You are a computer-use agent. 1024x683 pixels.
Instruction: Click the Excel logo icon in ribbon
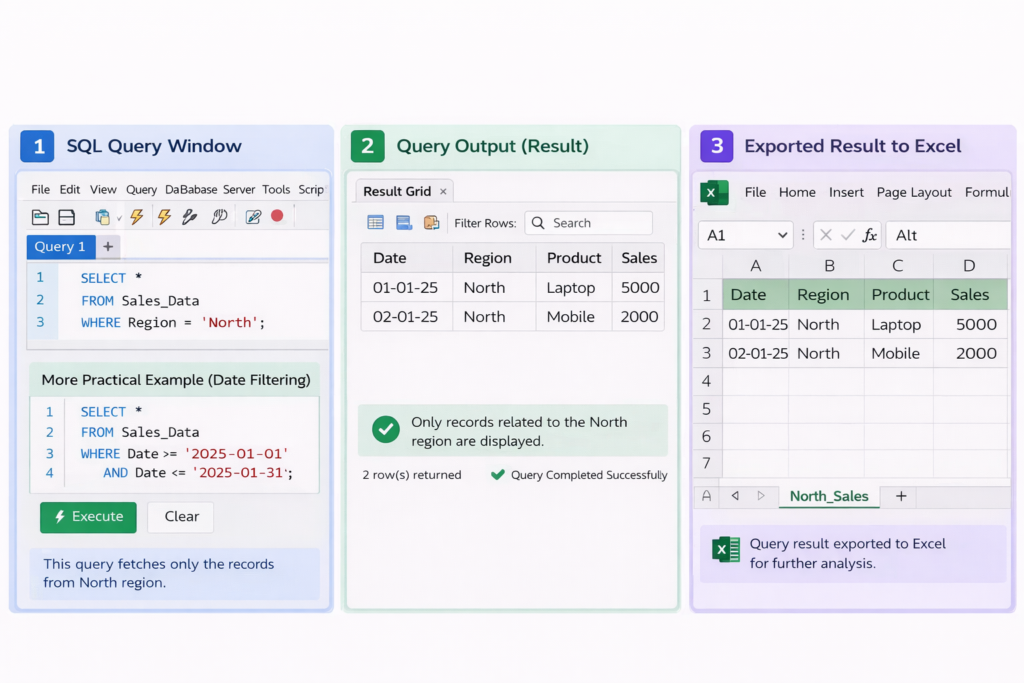click(714, 193)
